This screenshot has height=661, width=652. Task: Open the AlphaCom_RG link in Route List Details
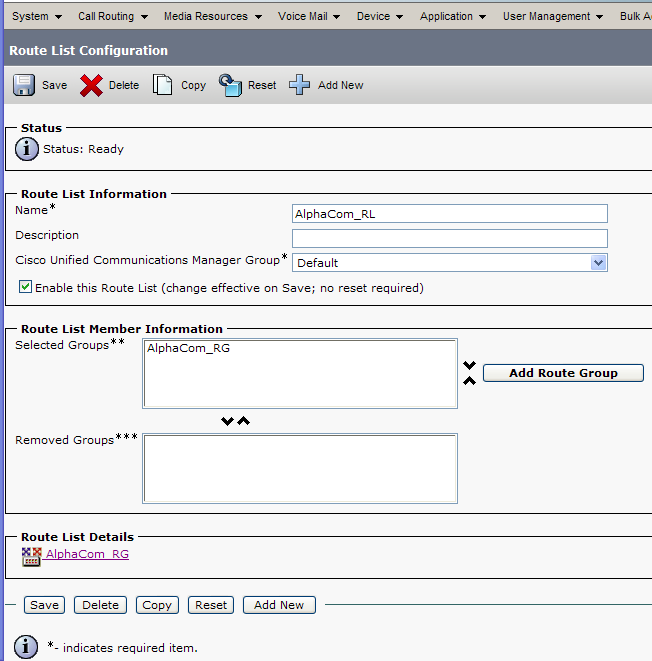point(87,554)
